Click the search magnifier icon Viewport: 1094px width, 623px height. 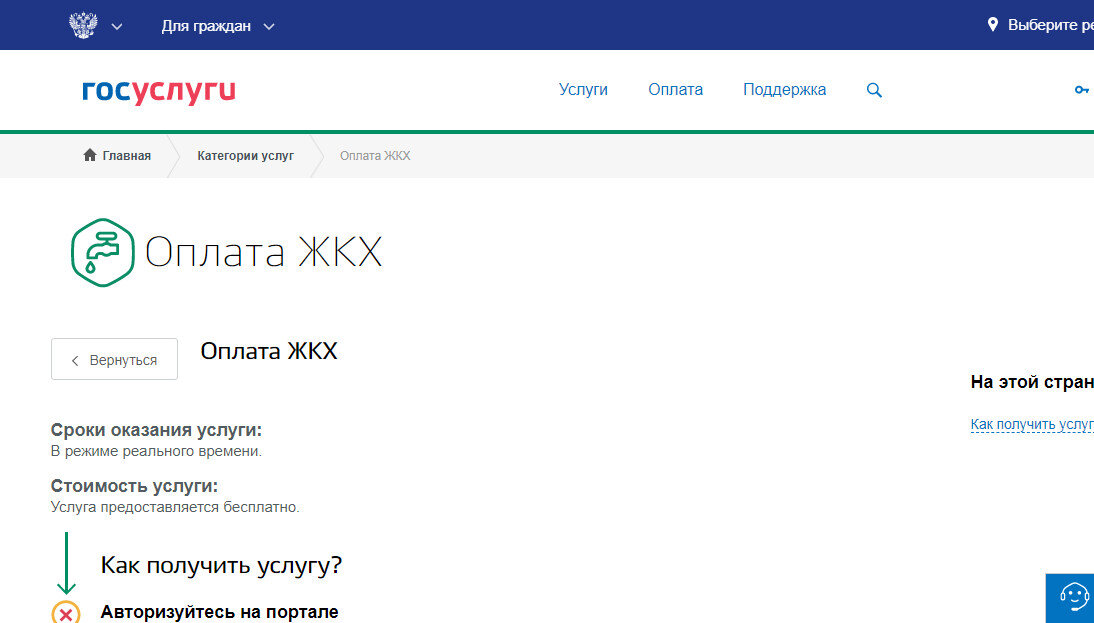pyautogui.click(x=874, y=90)
